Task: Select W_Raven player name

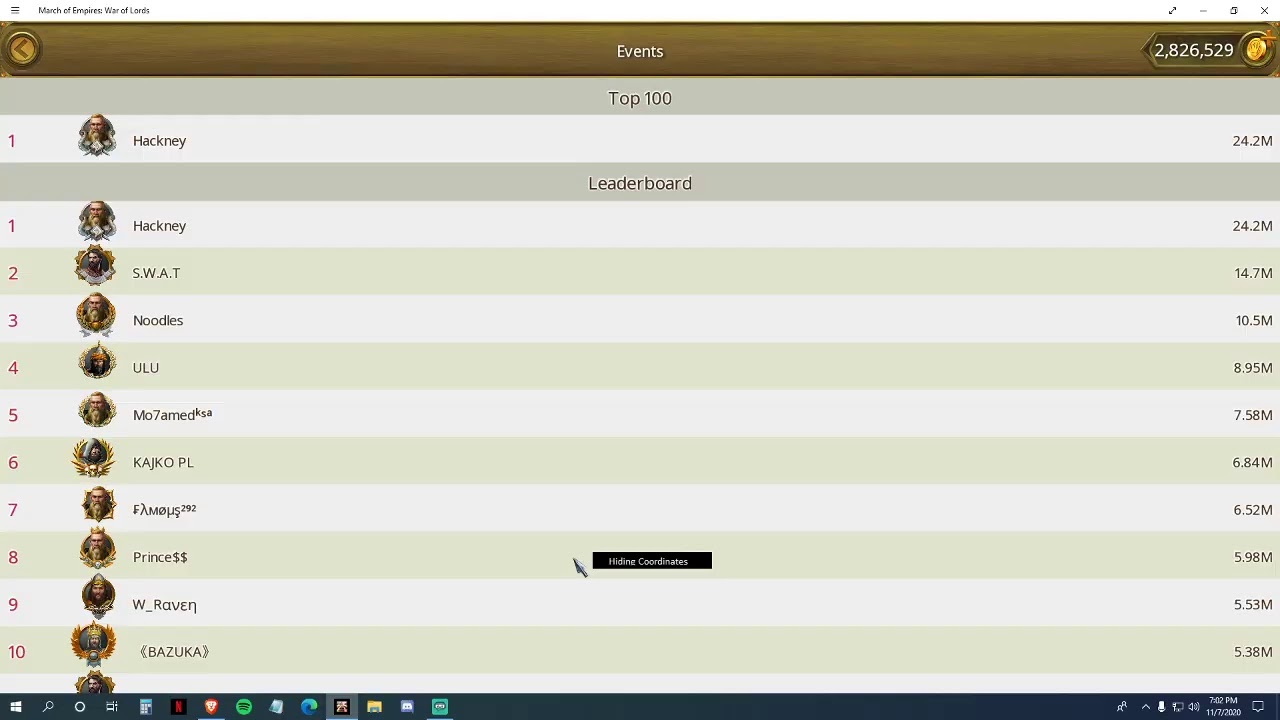Action: coord(164,605)
